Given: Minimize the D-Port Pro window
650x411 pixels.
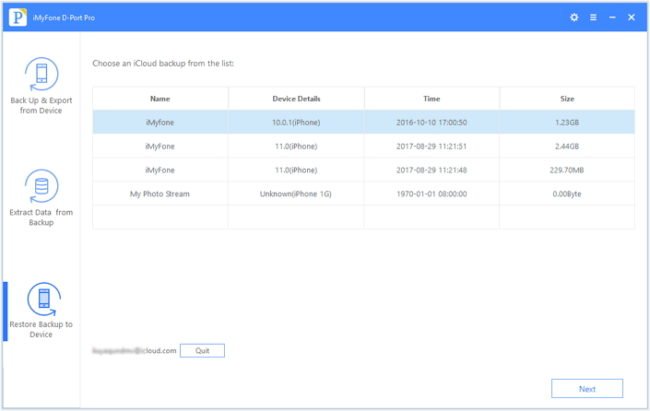Looking at the screenshot, I should pyautogui.click(x=612, y=17).
